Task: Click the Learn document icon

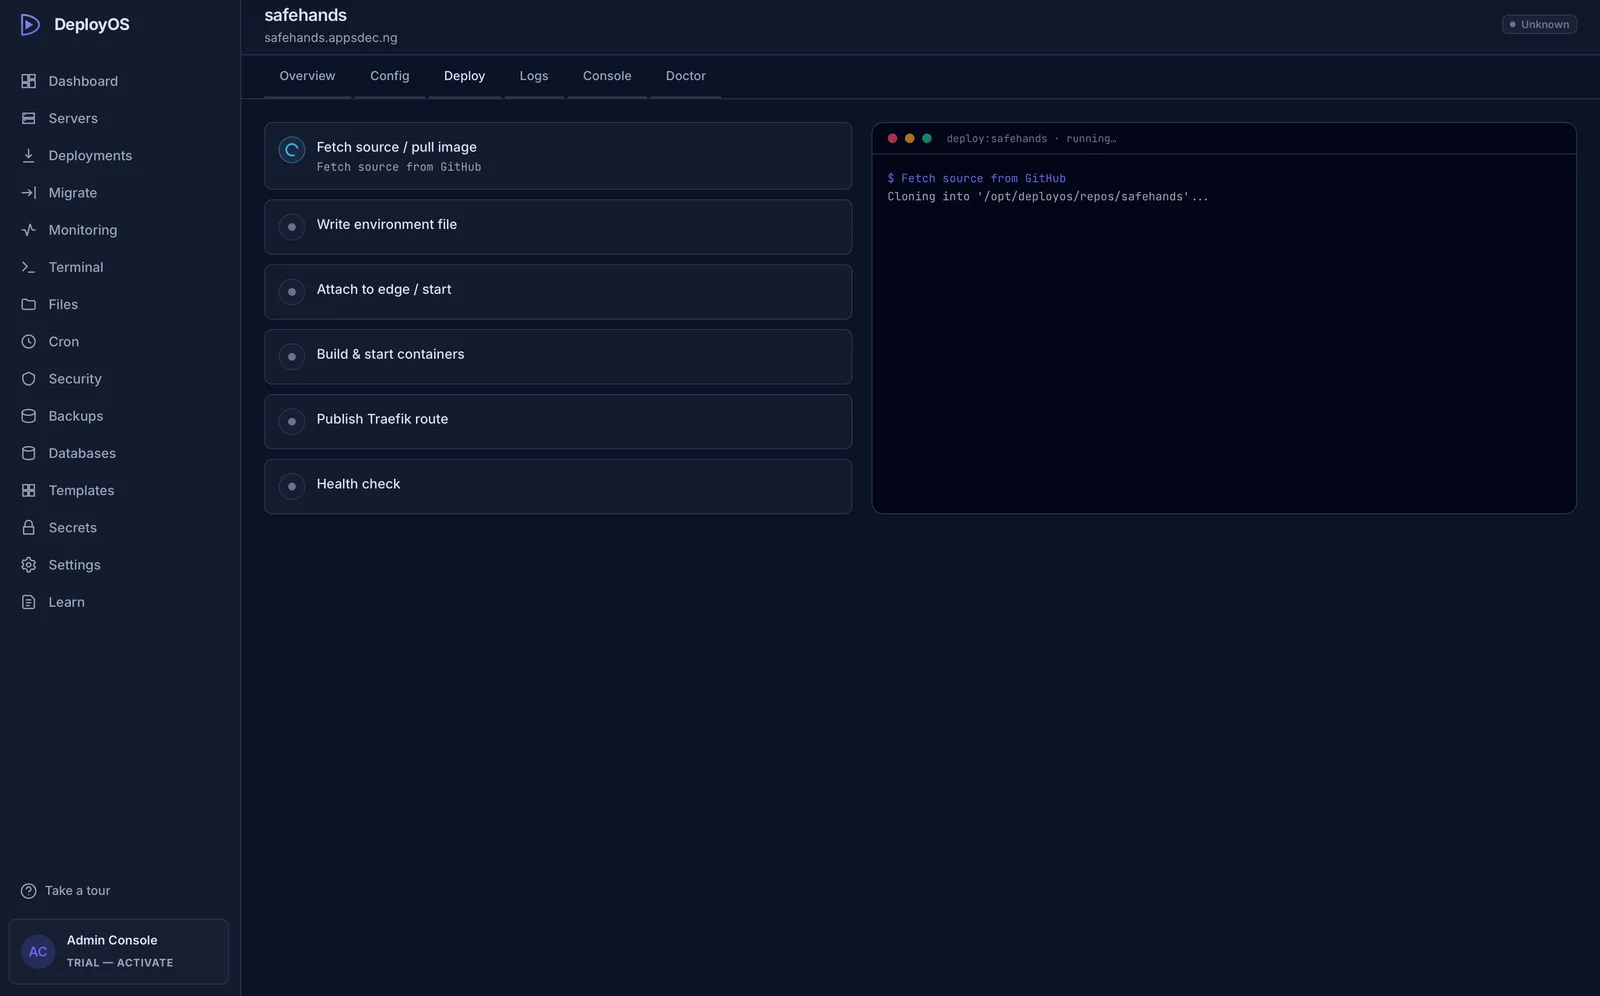Action: pyautogui.click(x=29, y=602)
